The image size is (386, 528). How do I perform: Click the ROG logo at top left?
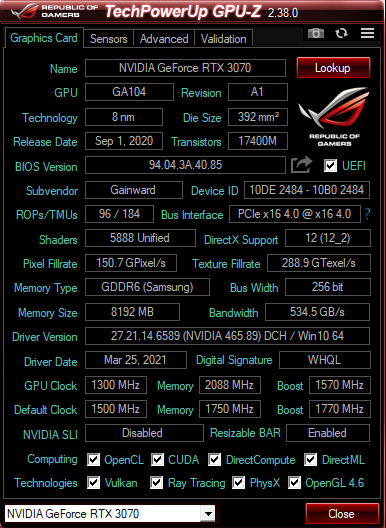(24, 11)
